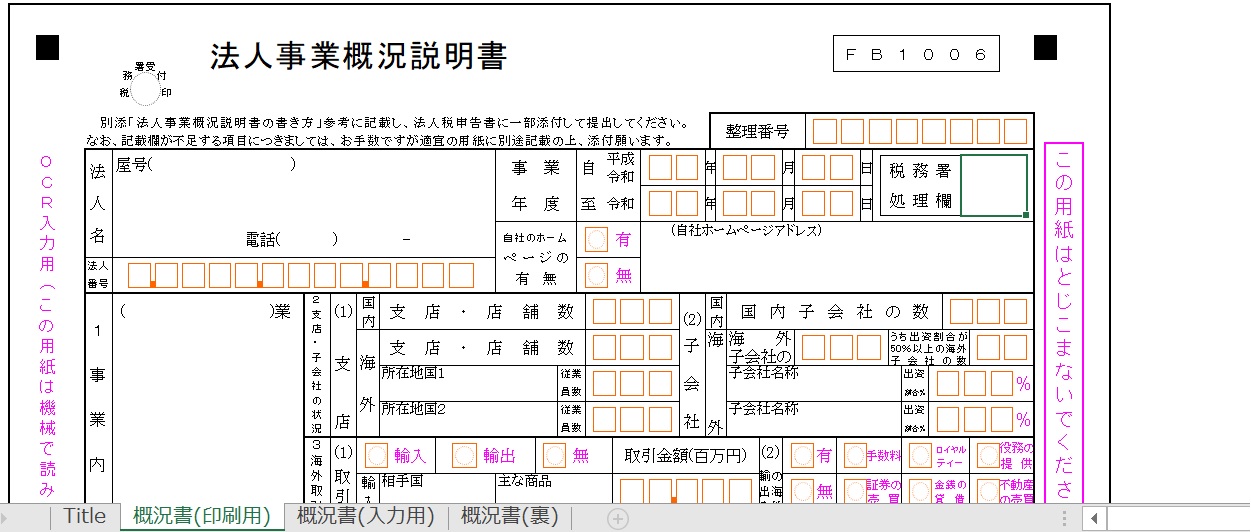
Task: Check the 輸入 (import) circle
Action: click(x=376, y=455)
